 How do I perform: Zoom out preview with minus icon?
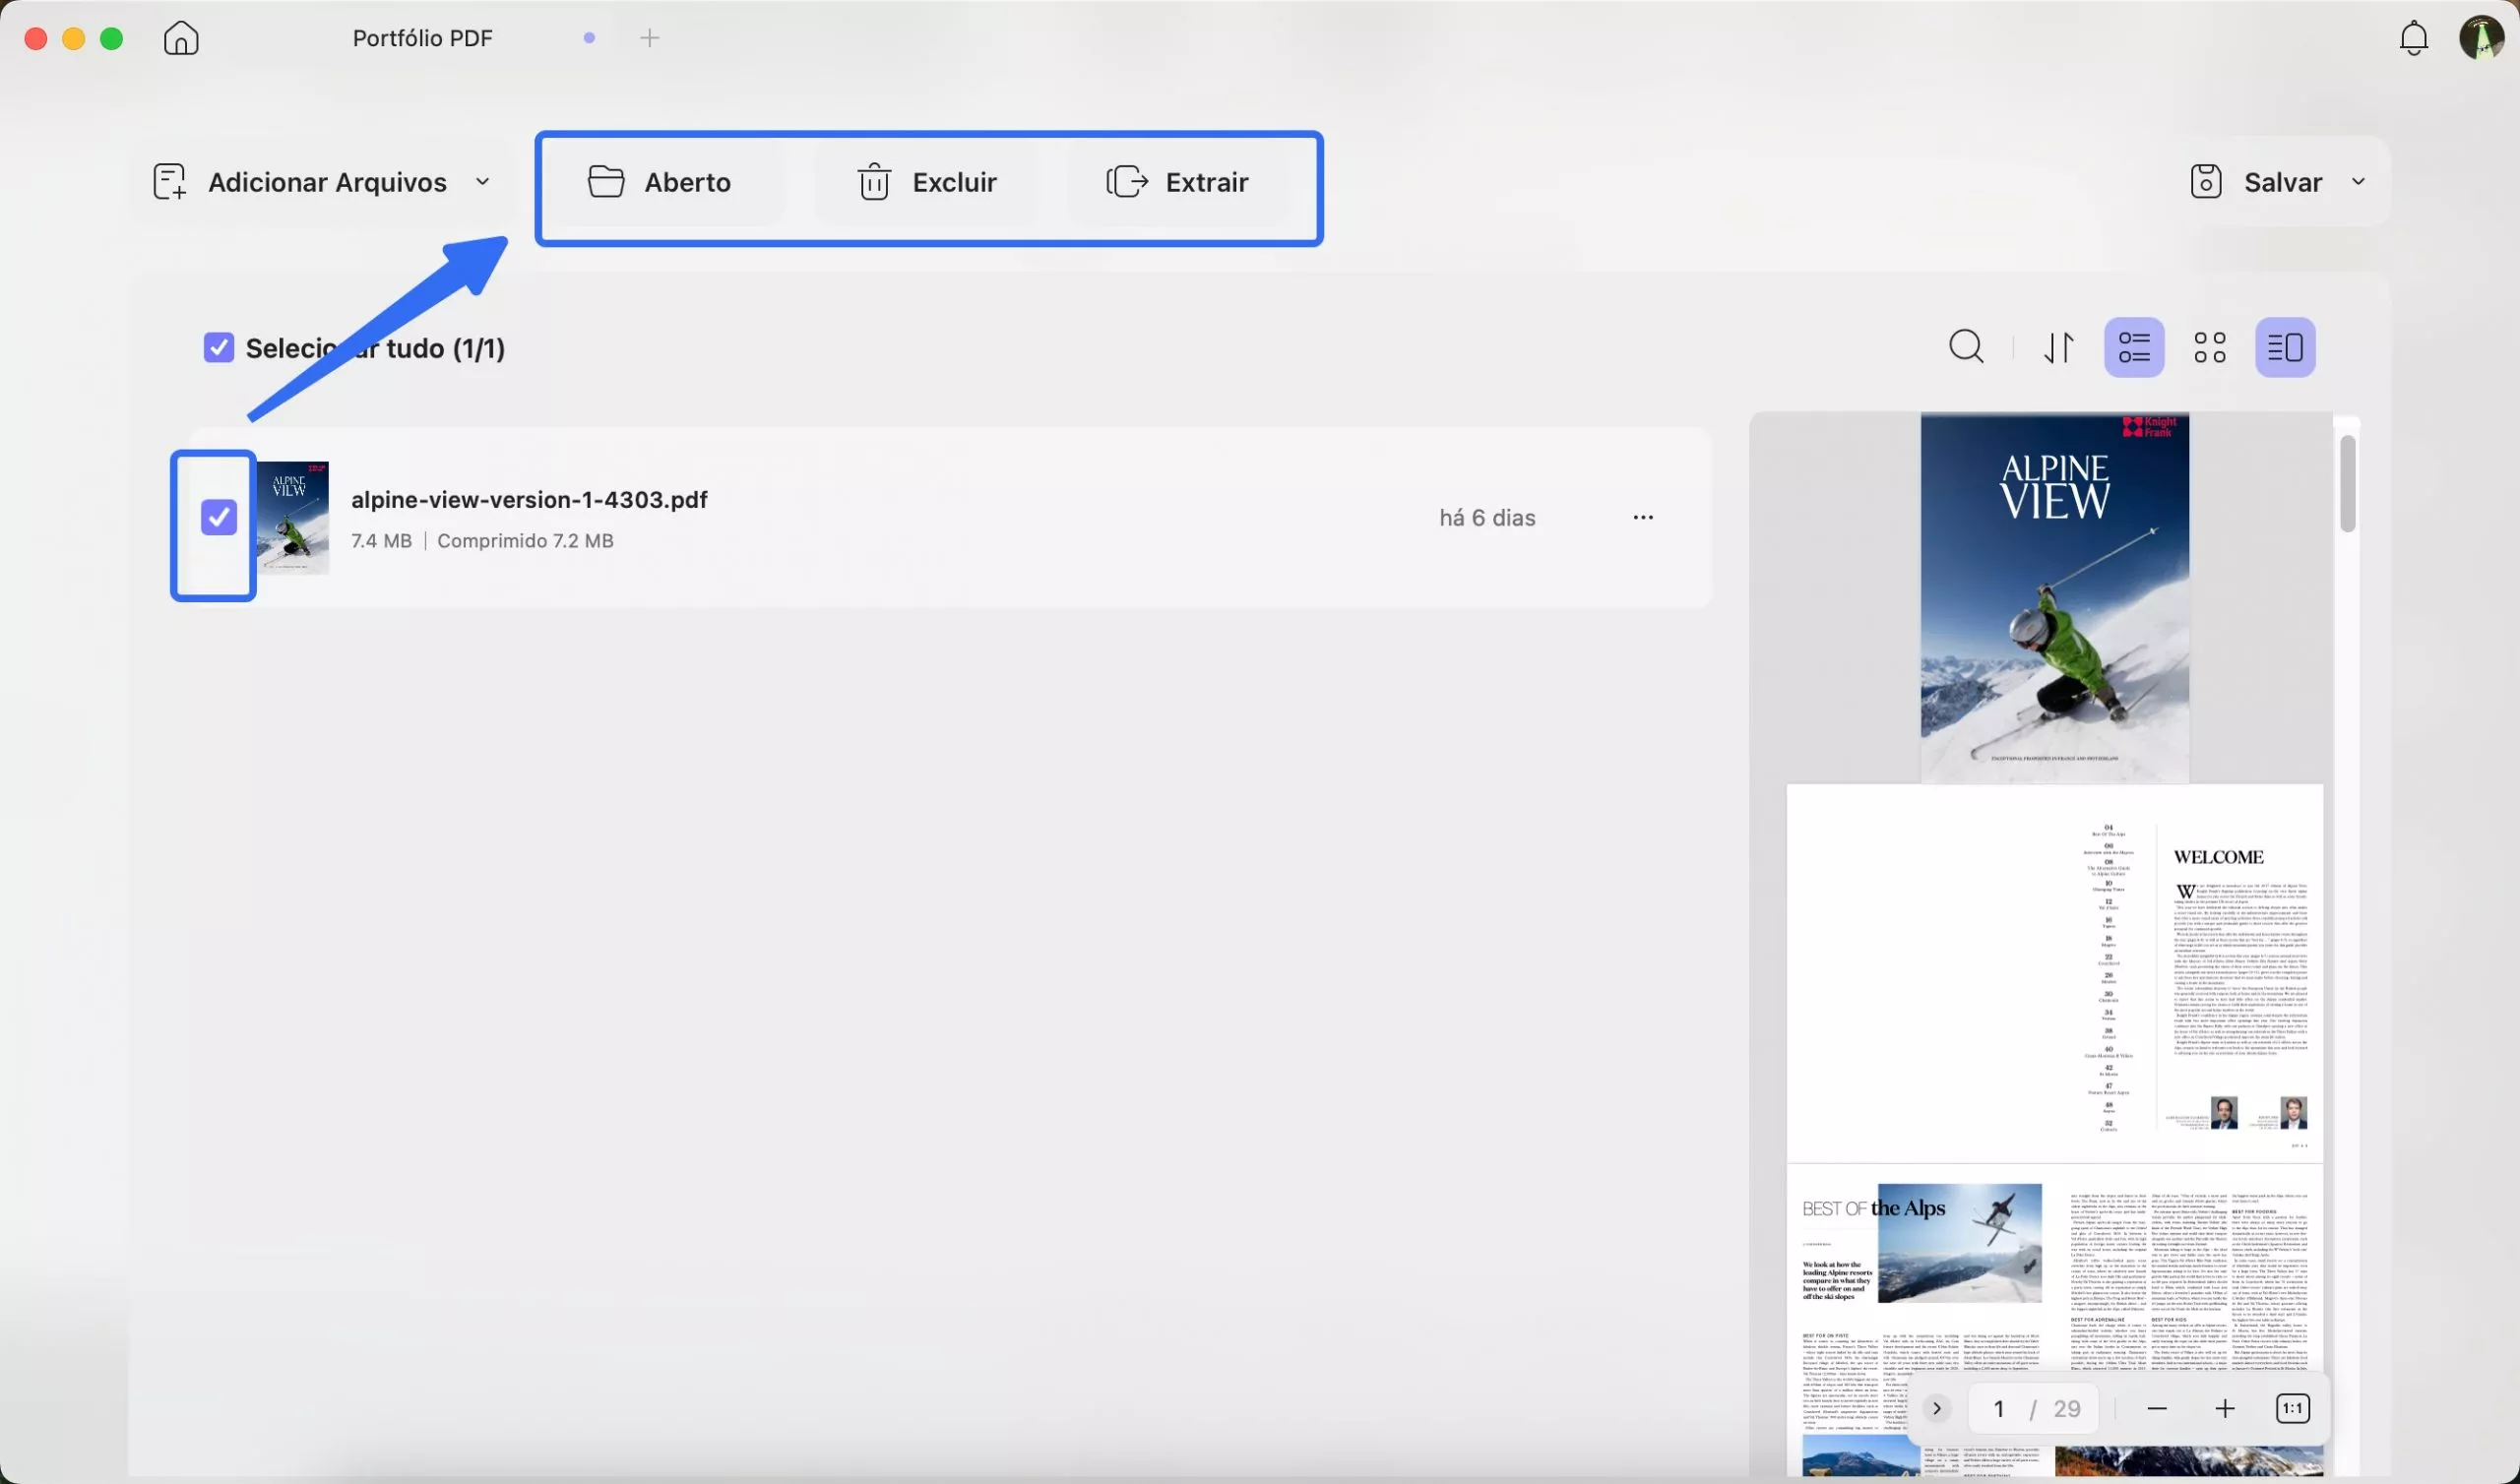click(2156, 1409)
